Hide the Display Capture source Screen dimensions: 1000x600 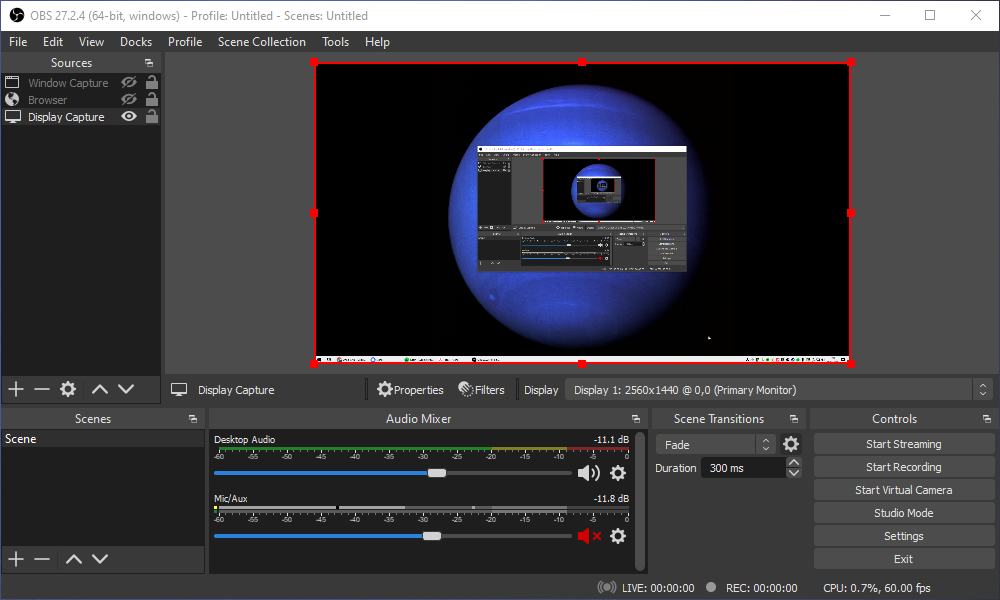click(129, 117)
